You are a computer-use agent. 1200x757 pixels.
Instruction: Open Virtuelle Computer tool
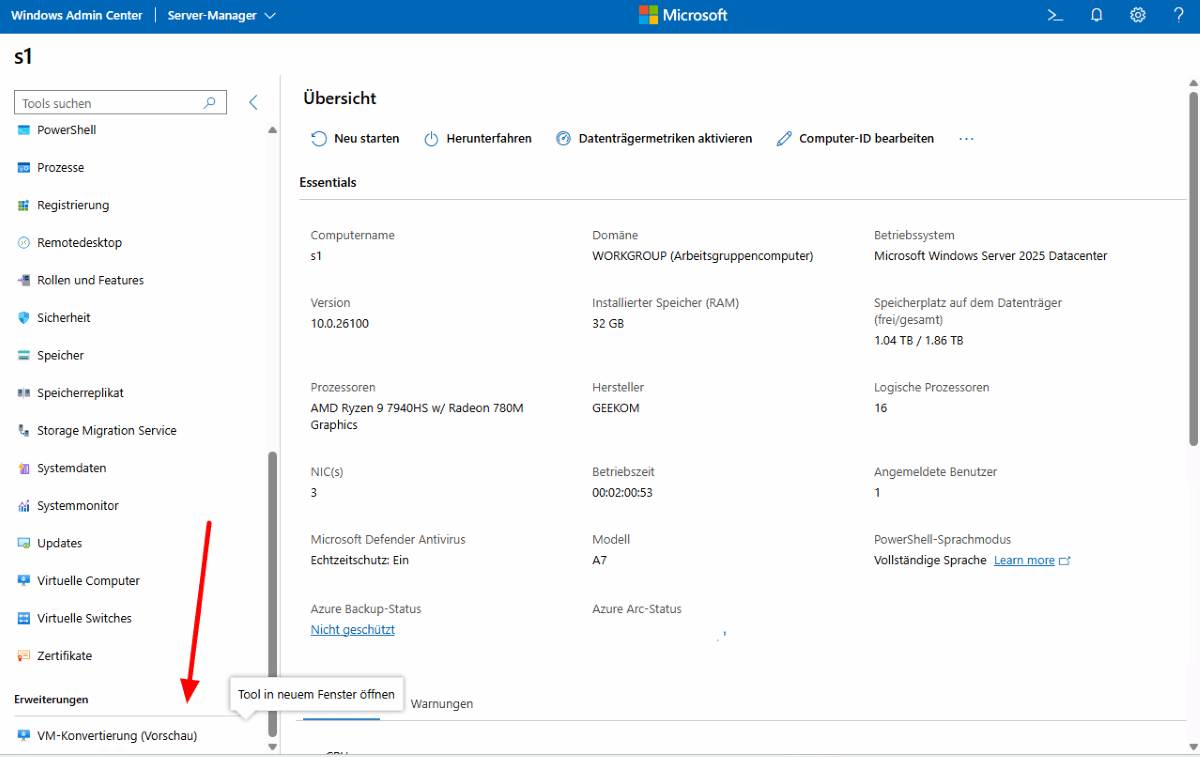pos(88,581)
